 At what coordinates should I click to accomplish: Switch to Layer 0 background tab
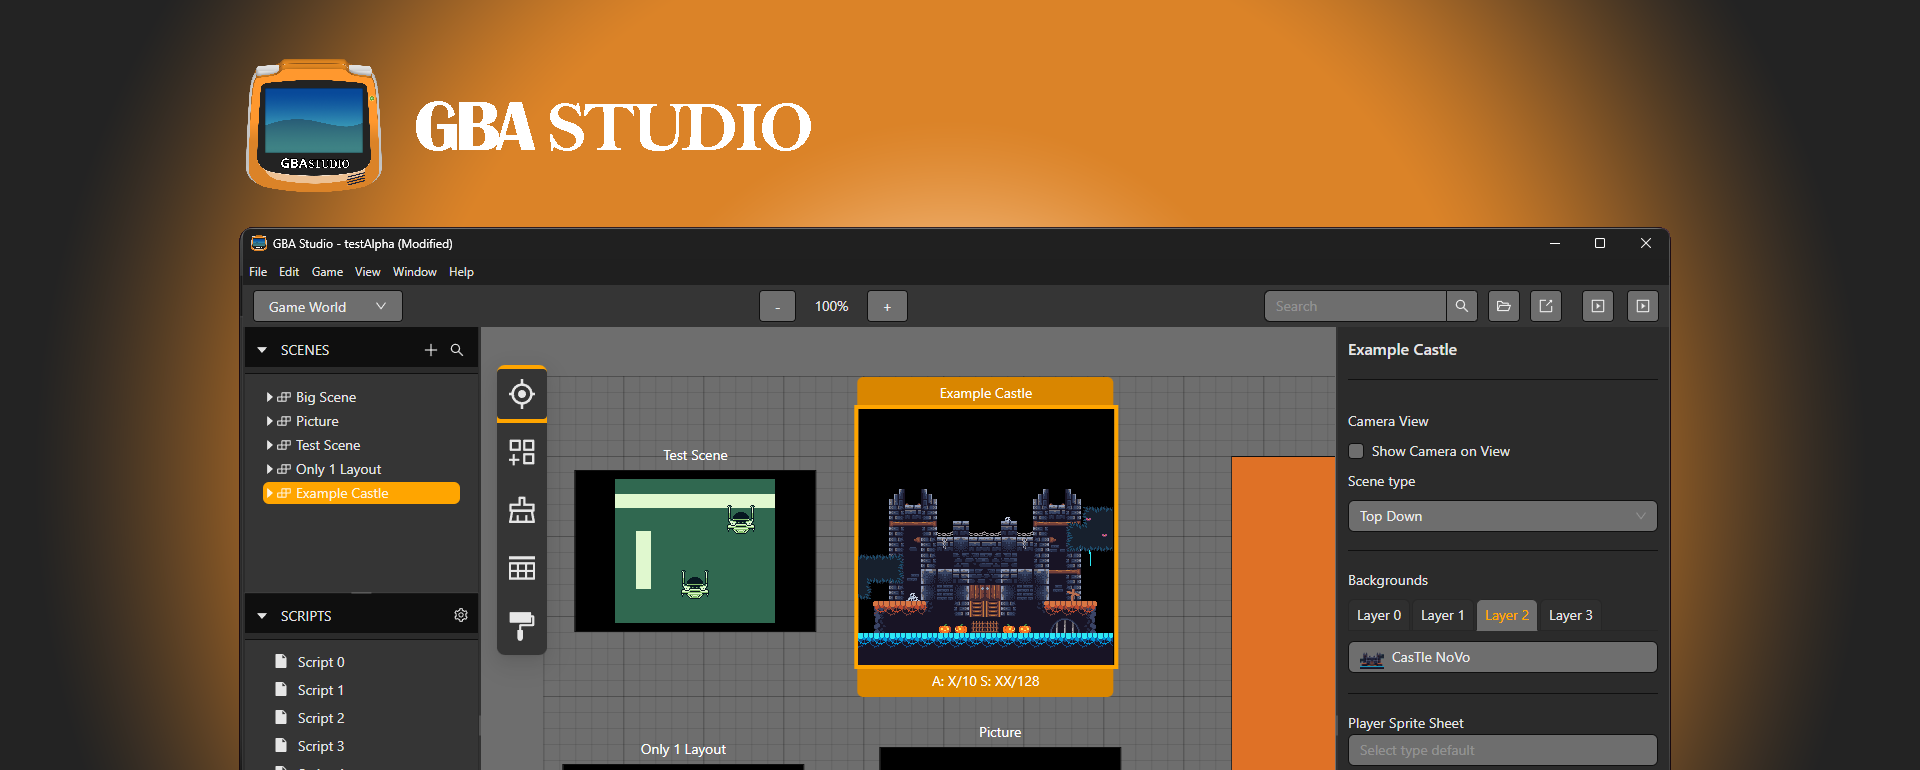pyautogui.click(x=1379, y=615)
